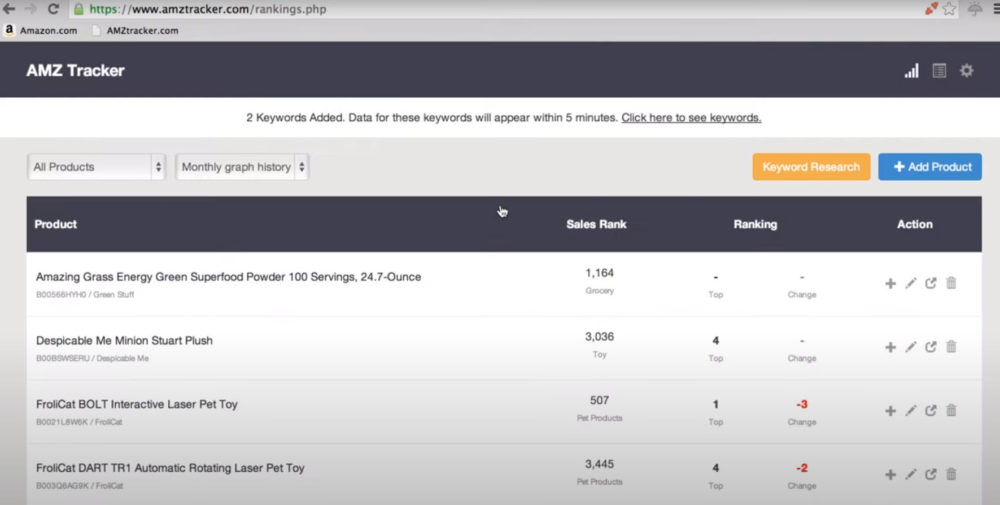Click the Keyword Research button
The width and height of the screenshot is (1000, 505).
click(811, 167)
